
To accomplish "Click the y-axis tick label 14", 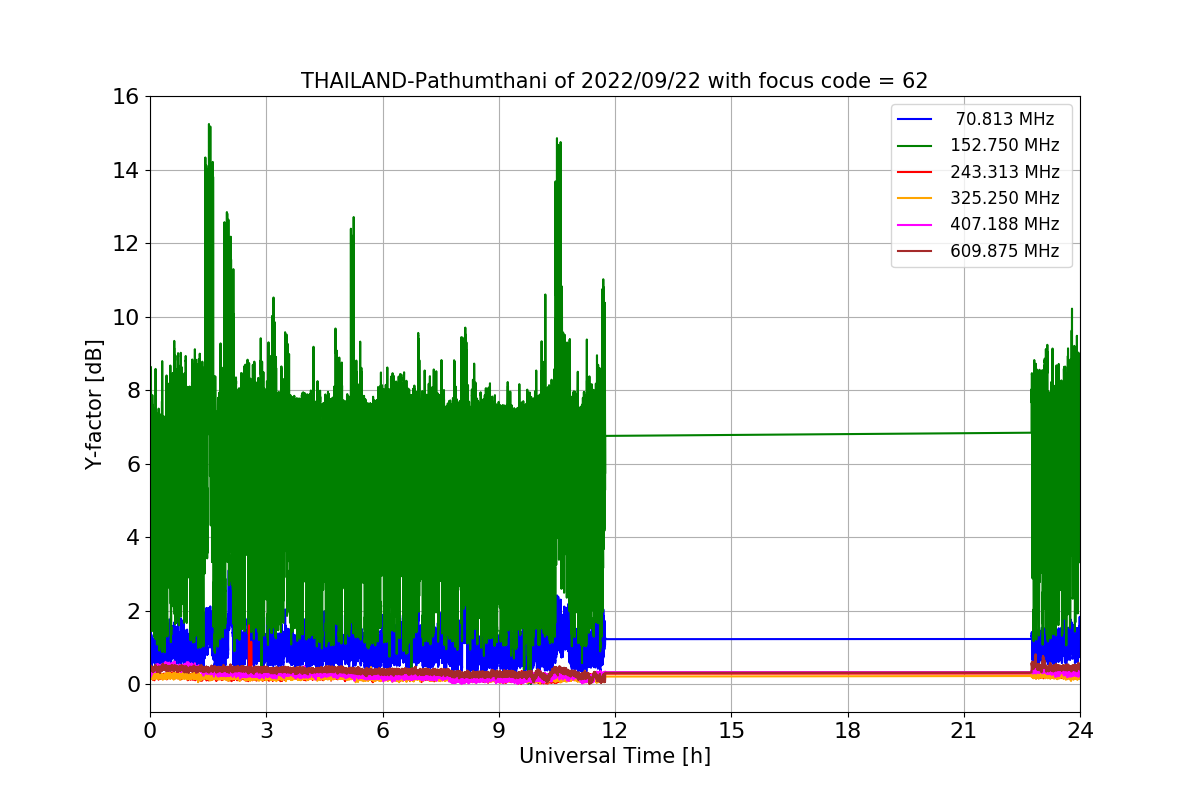I will tap(126, 170).
